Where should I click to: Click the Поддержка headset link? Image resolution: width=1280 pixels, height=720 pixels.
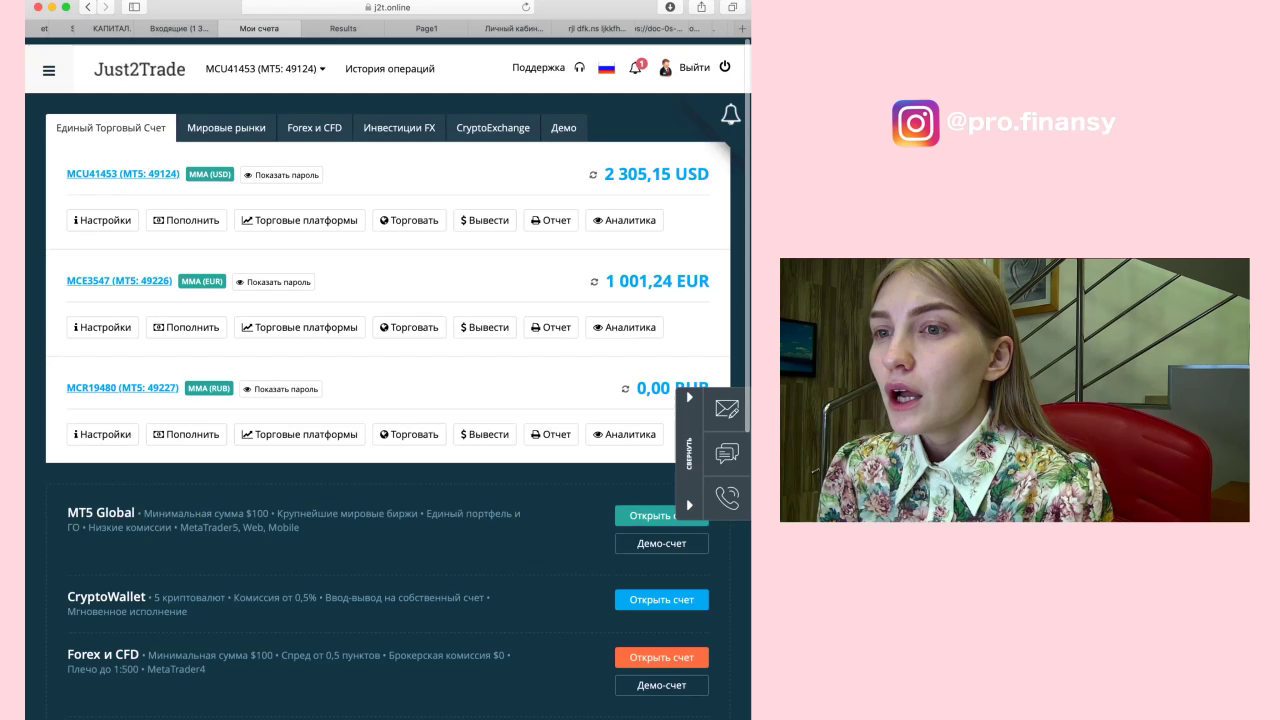pos(548,68)
